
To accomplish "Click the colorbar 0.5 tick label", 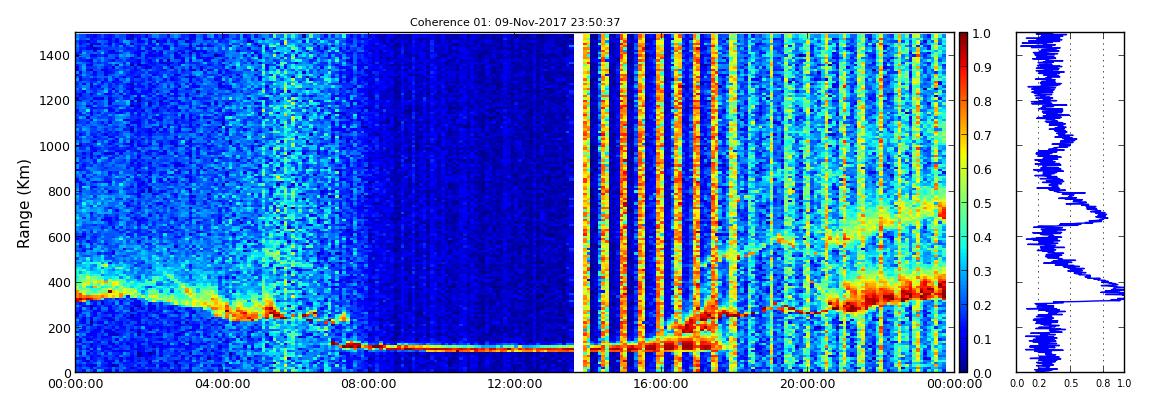I will point(982,204).
